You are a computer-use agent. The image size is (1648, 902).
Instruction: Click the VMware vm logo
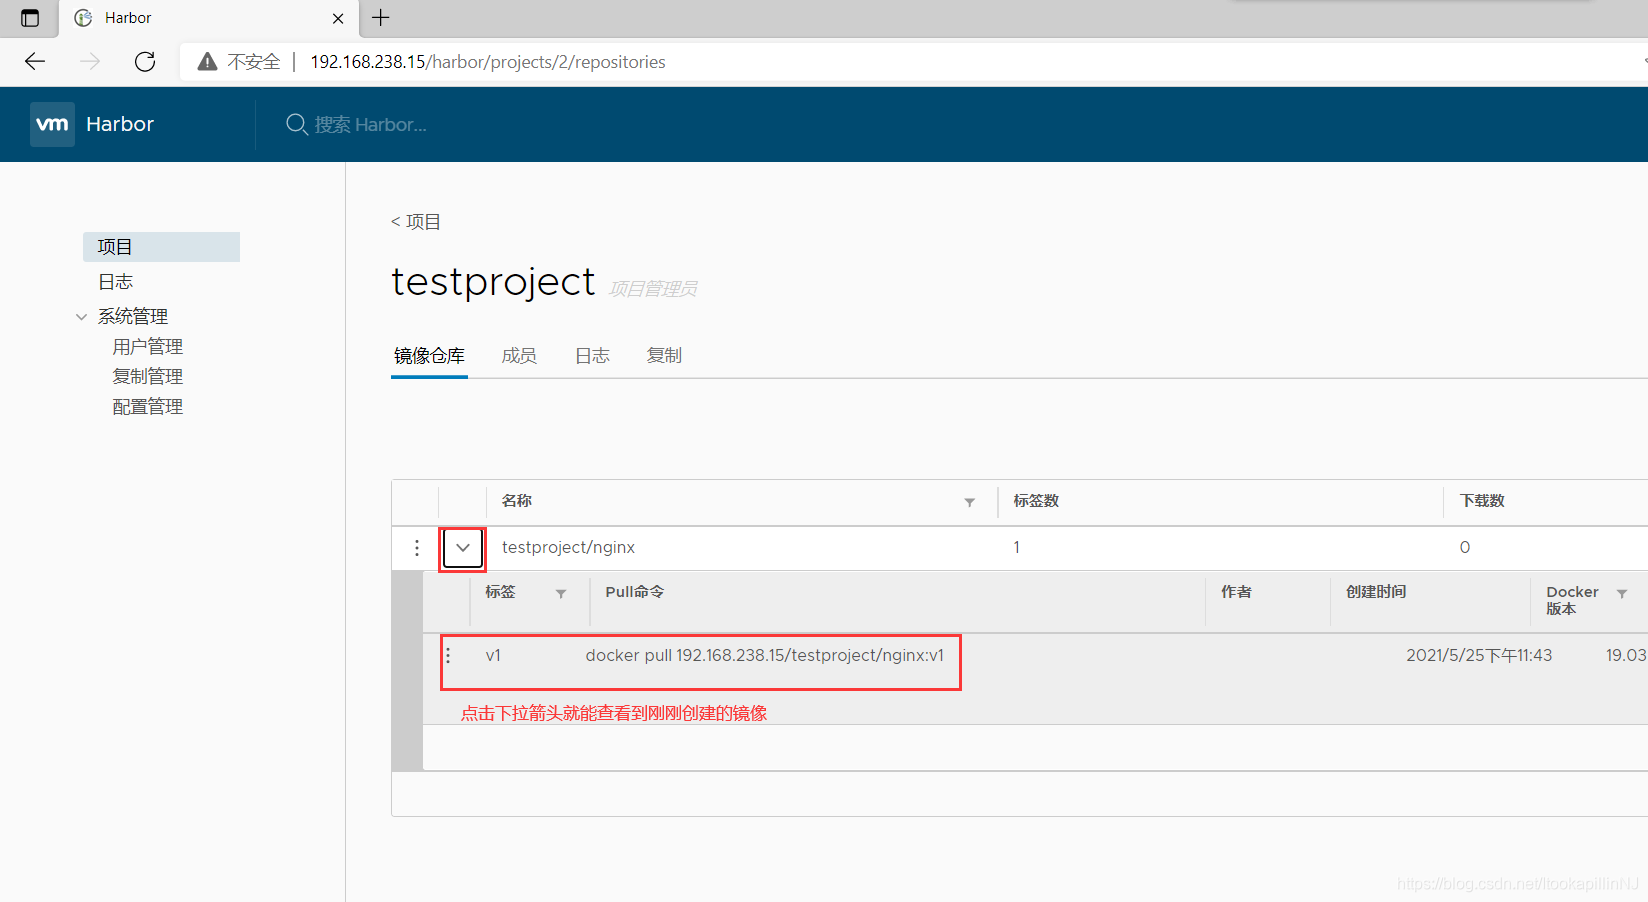(x=52, y=124)
